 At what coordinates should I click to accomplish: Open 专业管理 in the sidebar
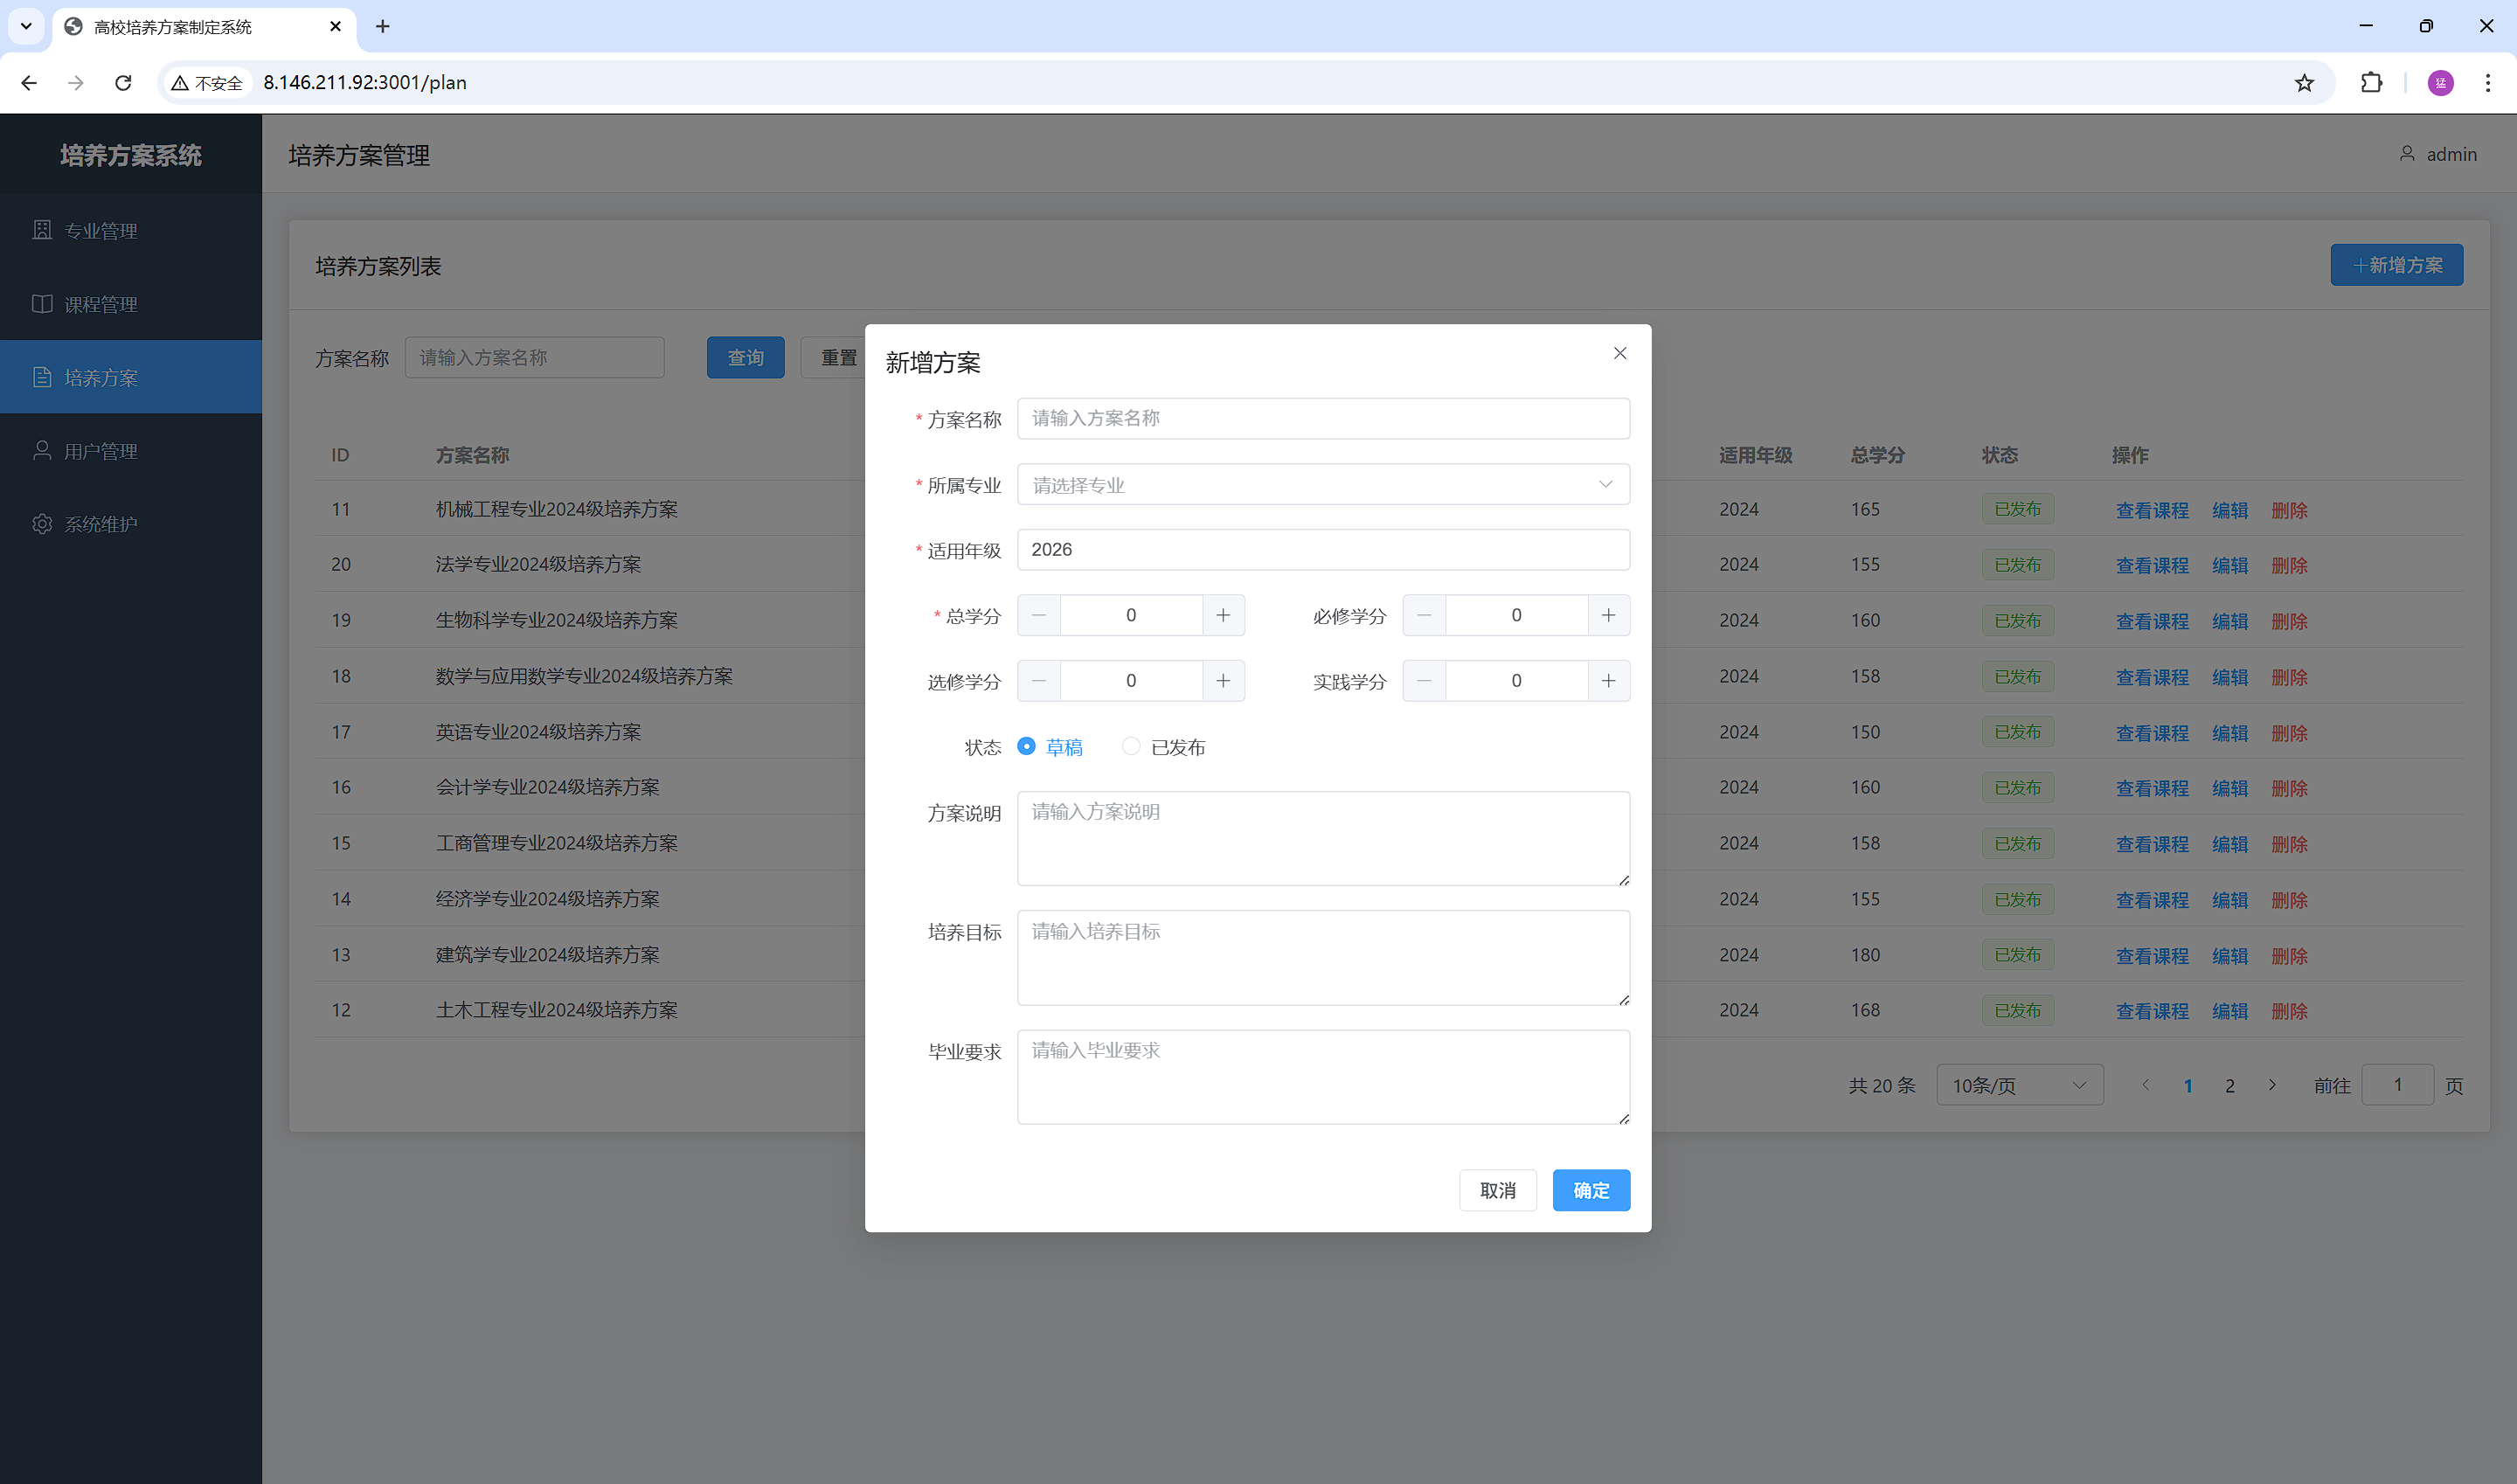pos(100,231)
